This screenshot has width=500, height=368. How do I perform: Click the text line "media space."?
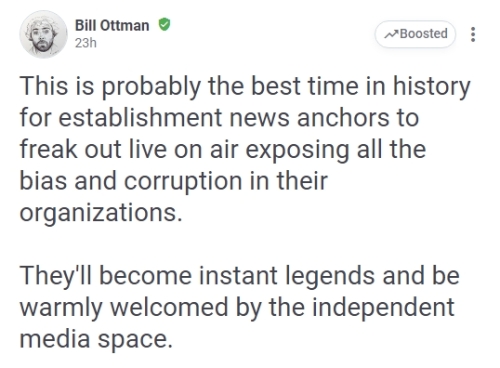pos(96,339)
